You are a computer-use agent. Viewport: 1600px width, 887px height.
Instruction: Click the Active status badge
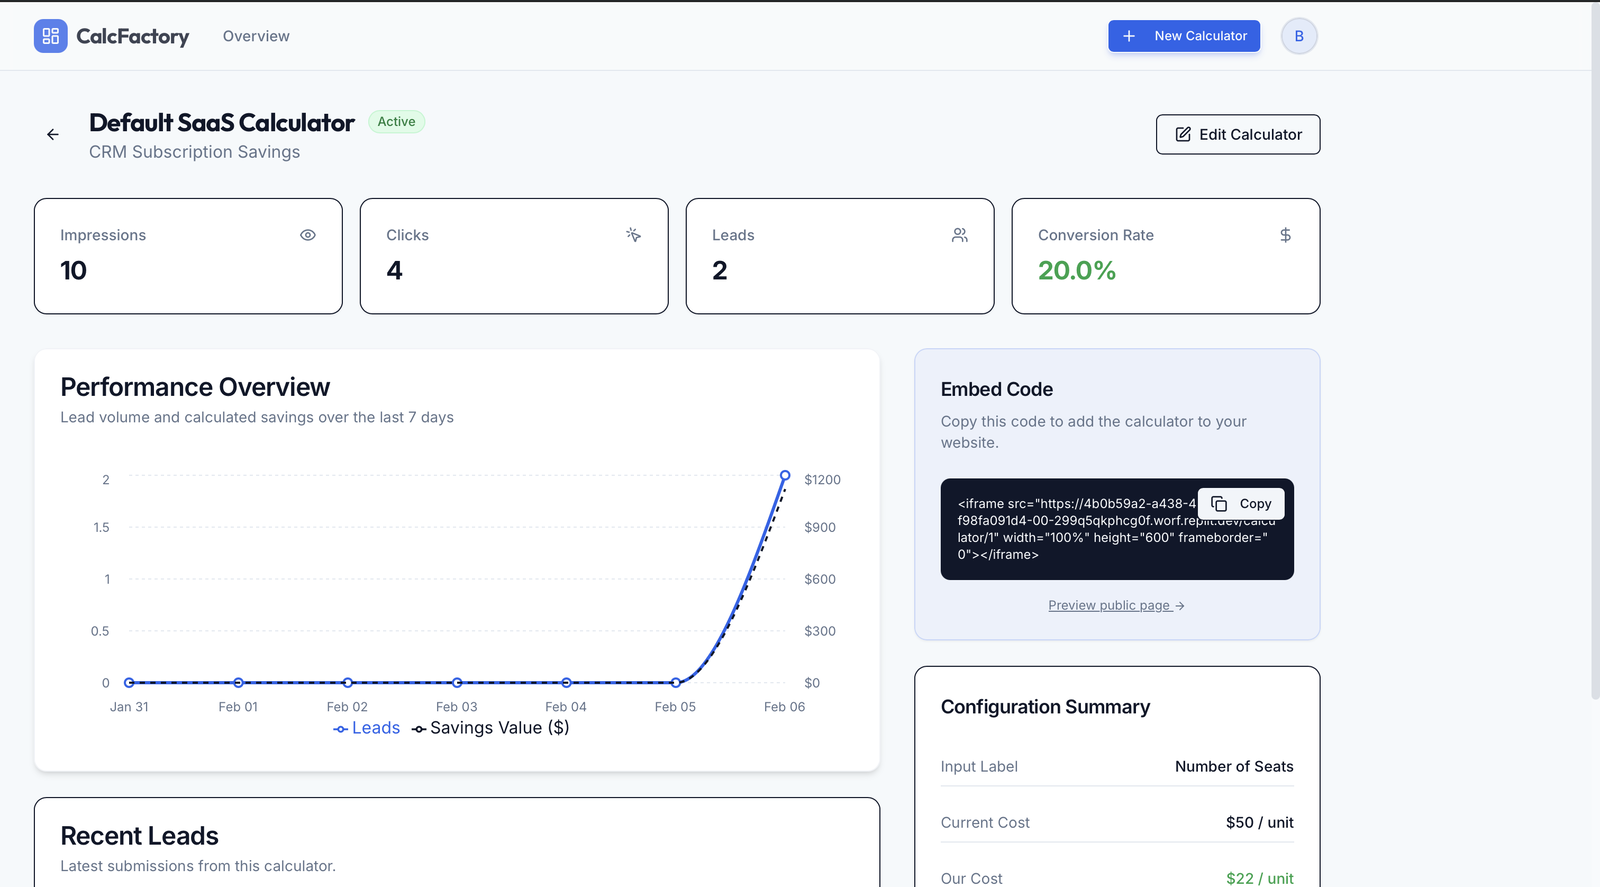[x=397, y=121]
